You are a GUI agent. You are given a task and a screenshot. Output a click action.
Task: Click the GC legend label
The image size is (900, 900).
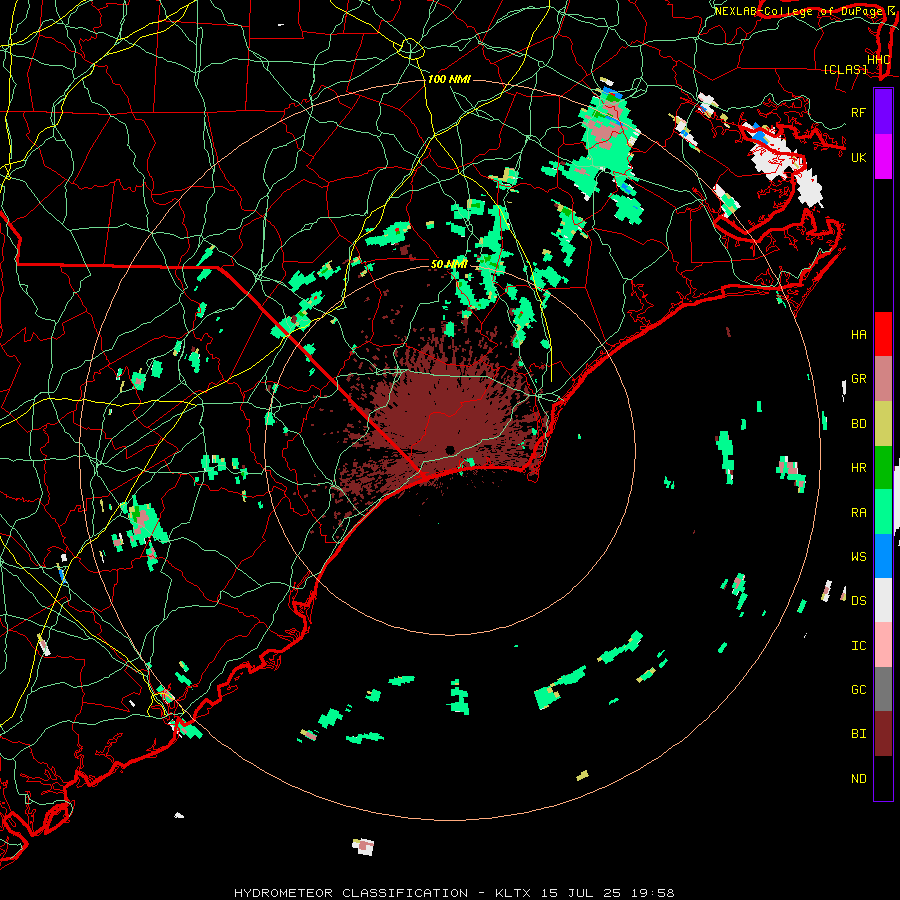click(x=858, y=689)
